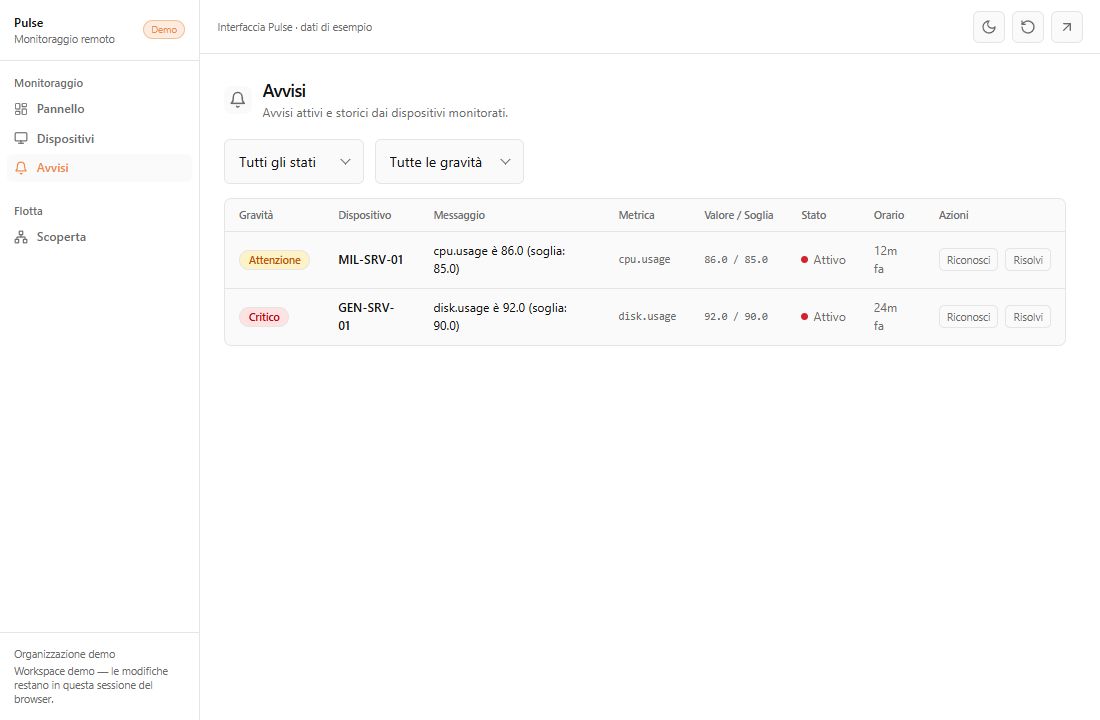1100x720 pixels.
Task: Click the 12m fa timestamp
Action: coord(885,260)
